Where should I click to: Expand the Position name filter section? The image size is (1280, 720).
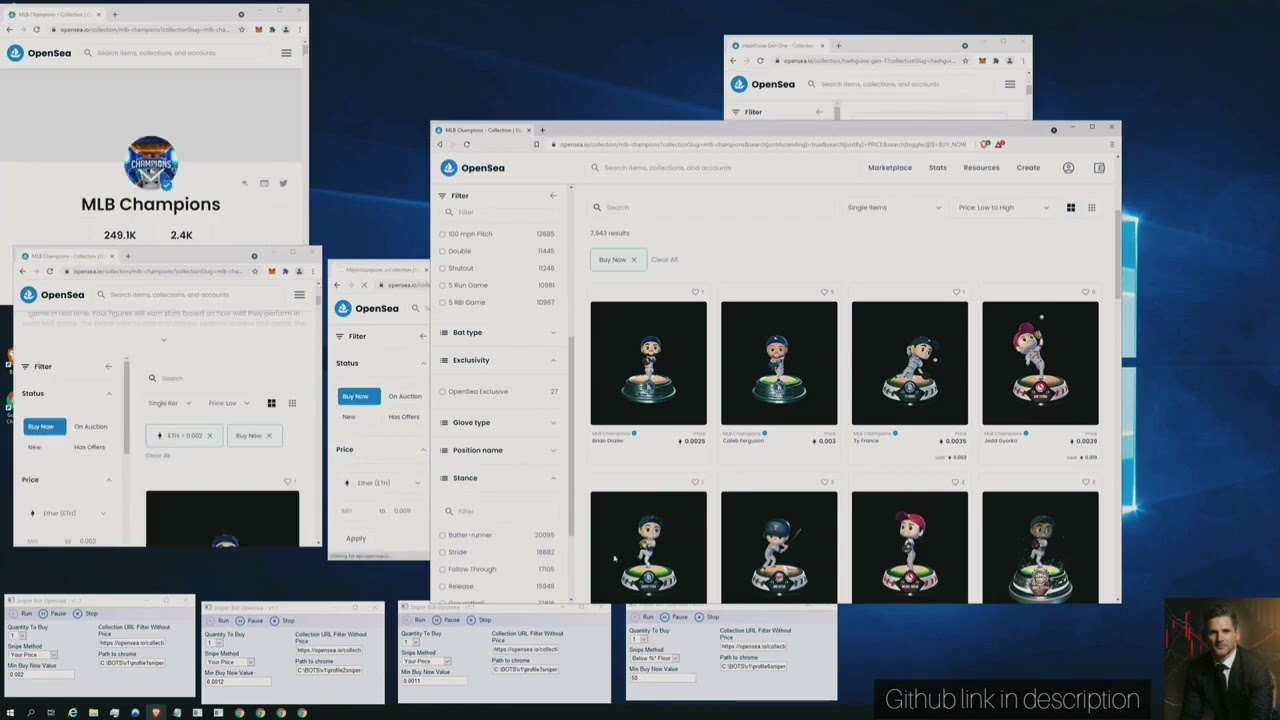coord(498,450)
